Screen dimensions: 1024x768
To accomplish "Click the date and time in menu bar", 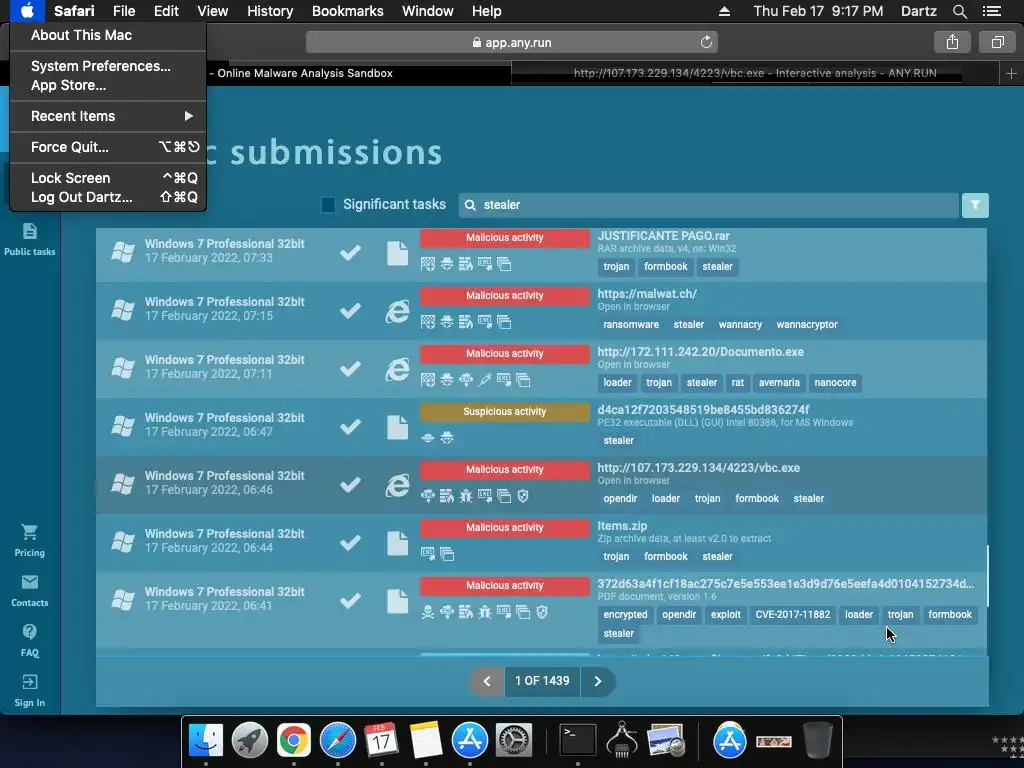I will [818, 11].
